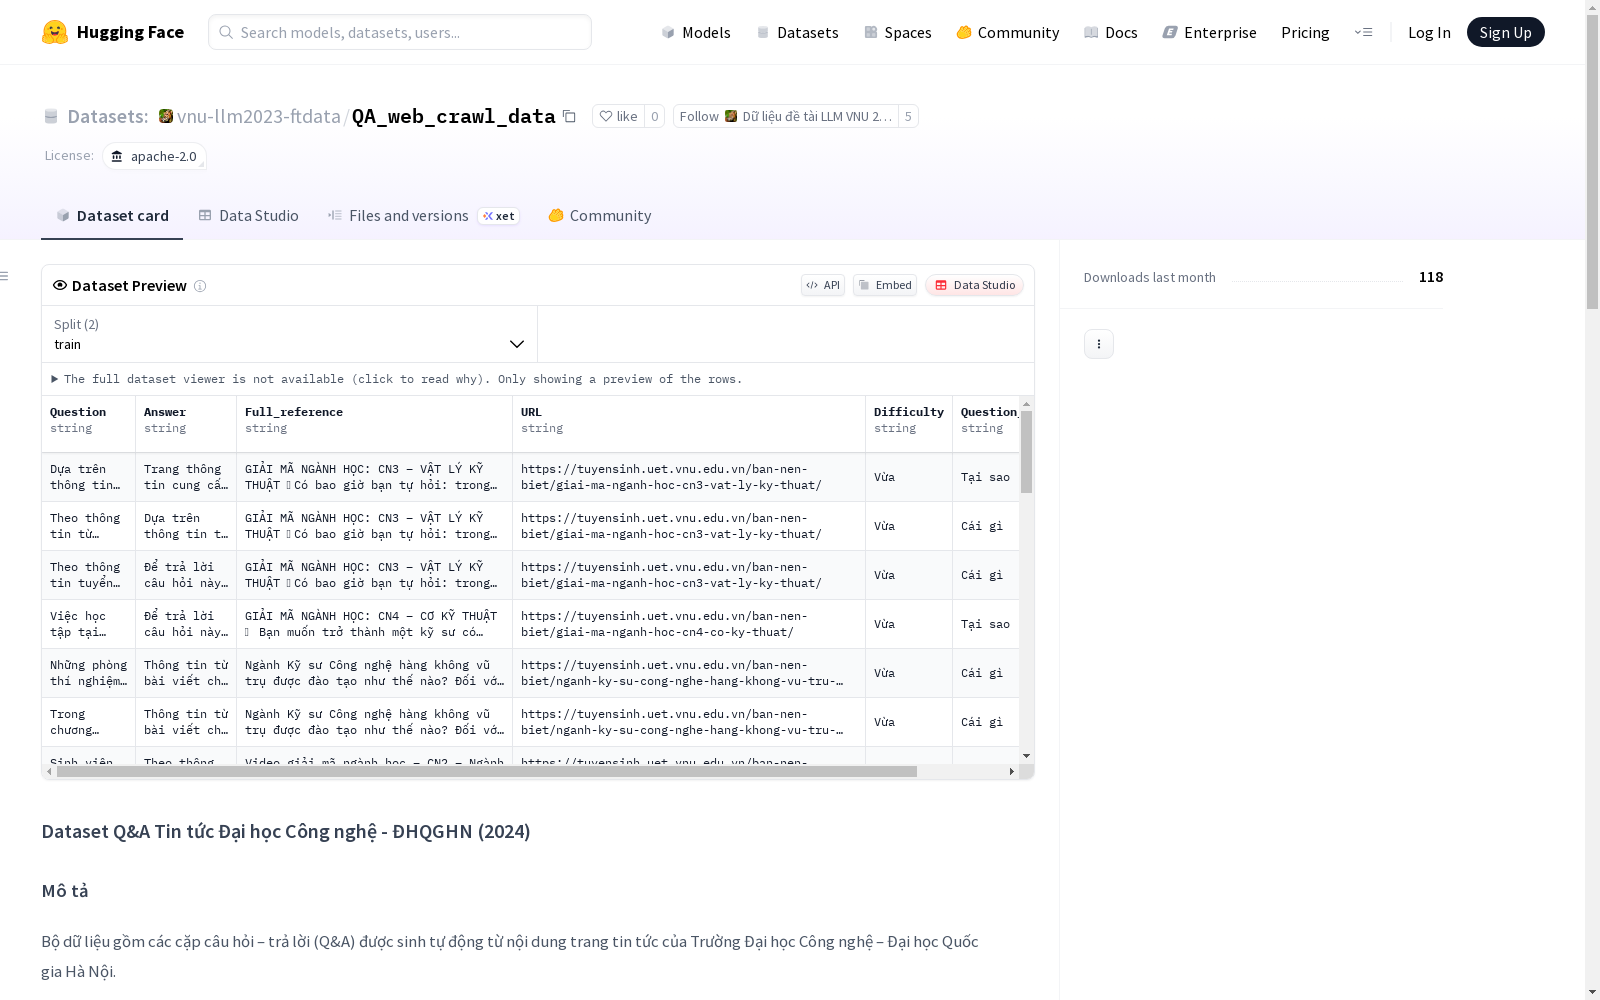The image size is (1600, 1000).
Task: Open the dataset preview info icon
Action: pos(200,286)
